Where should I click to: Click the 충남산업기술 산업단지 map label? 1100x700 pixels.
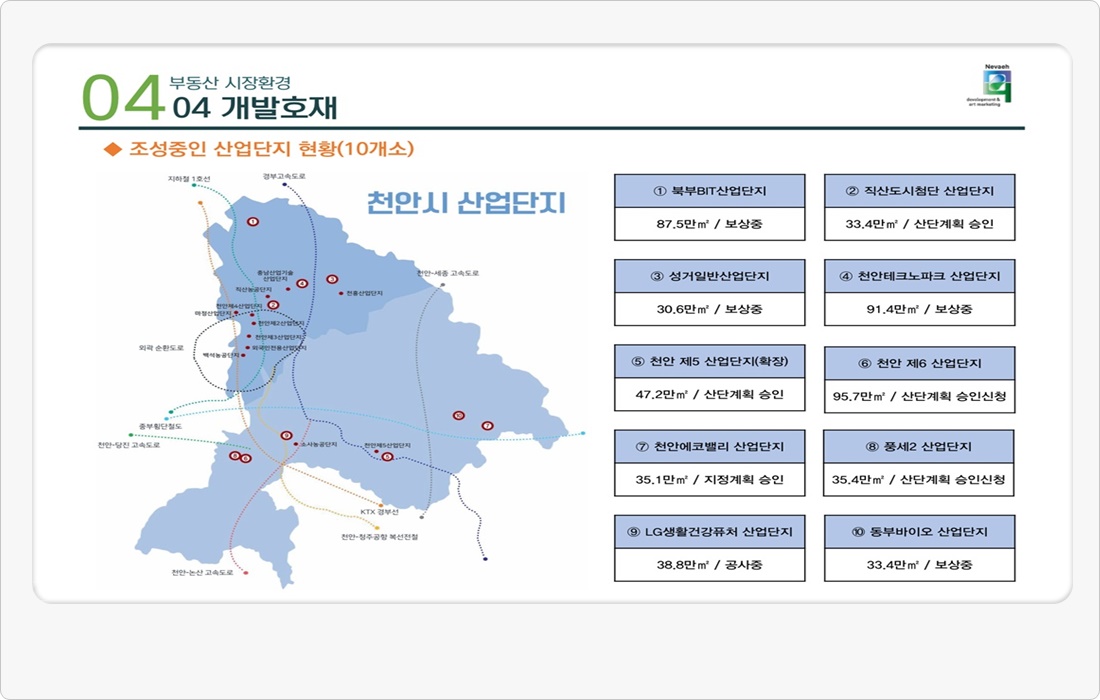click(275, 275)
